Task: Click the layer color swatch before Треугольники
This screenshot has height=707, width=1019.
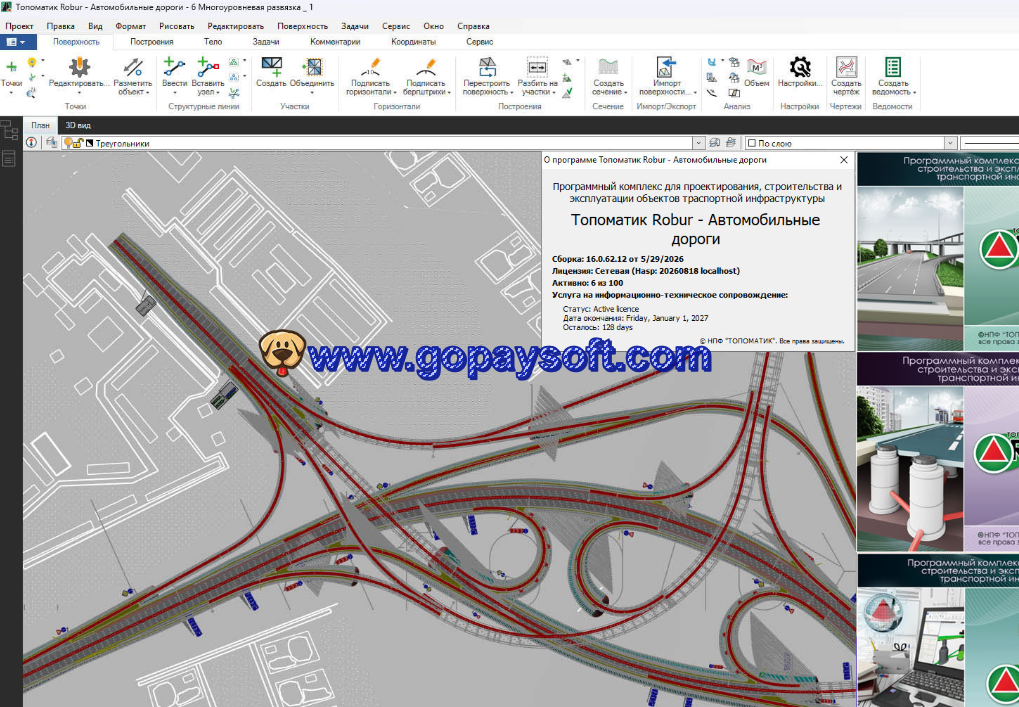Action: coord(90,143)
